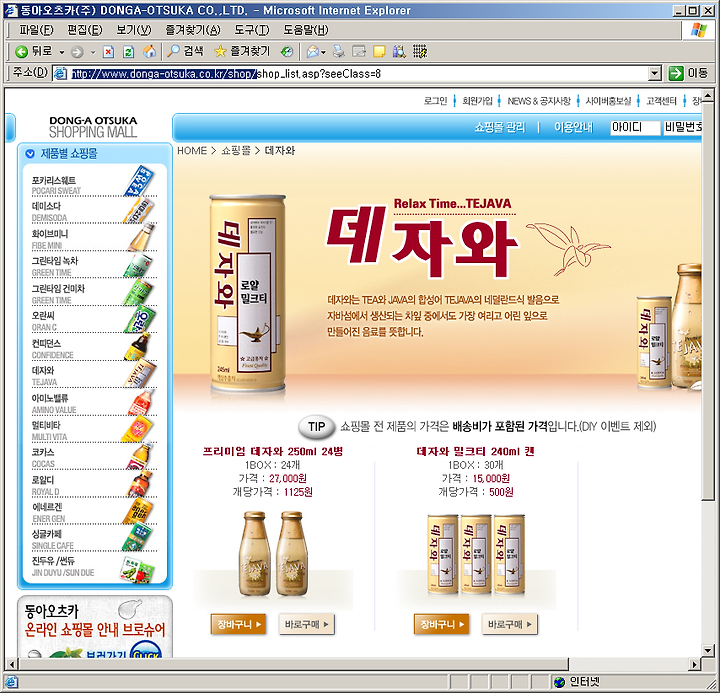Select 그린타임 건미차 category

94,293
